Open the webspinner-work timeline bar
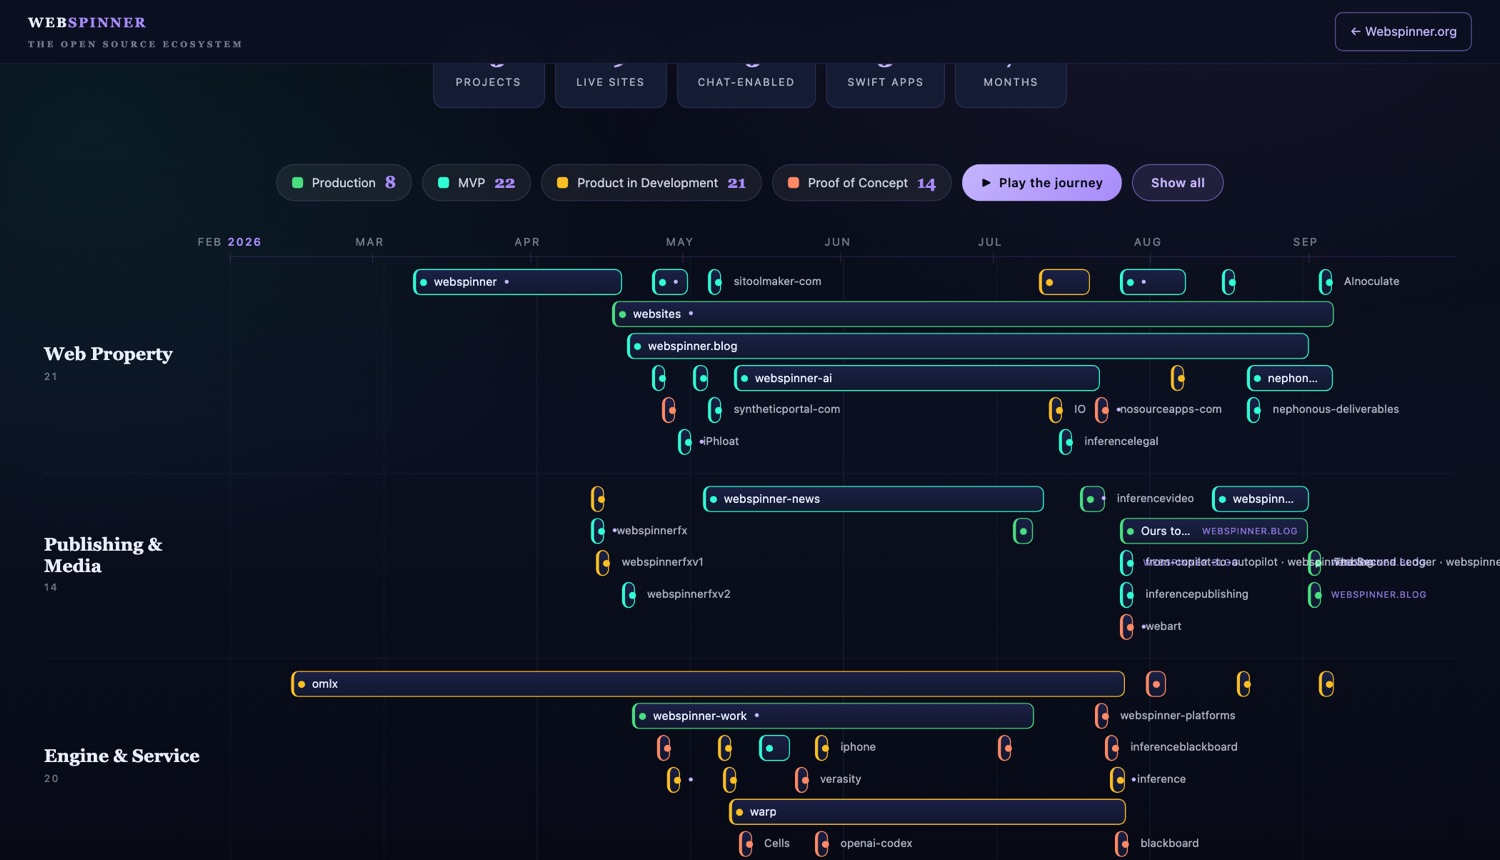 833,716
